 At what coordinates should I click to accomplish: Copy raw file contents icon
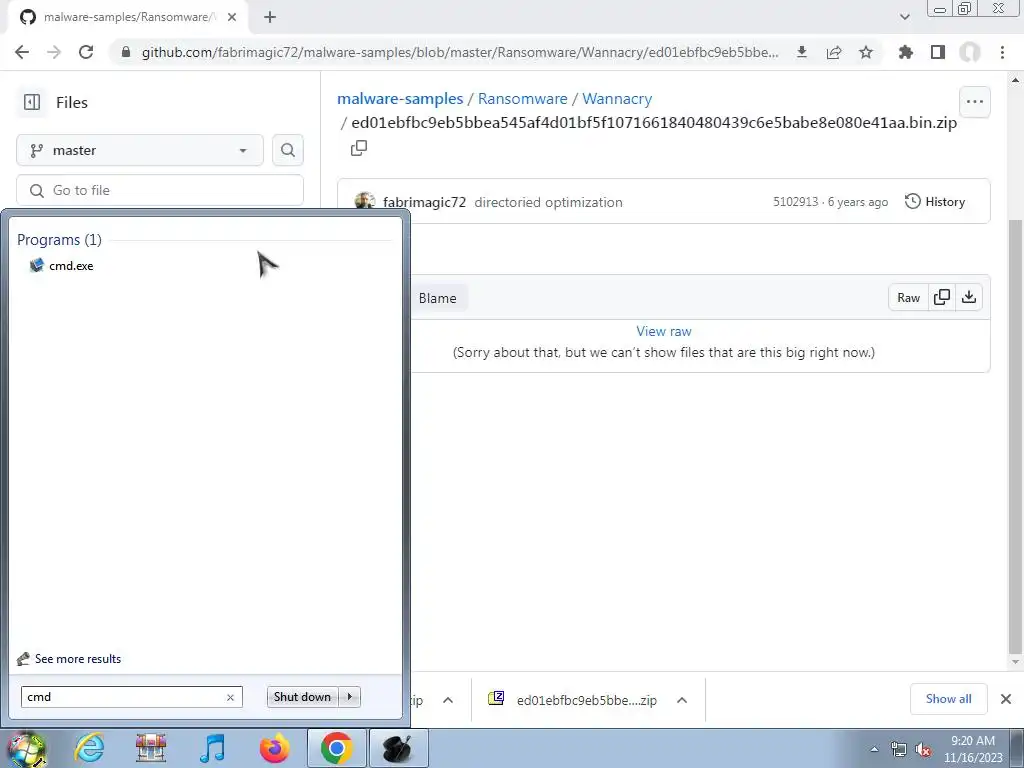click(x=942, y=298)
